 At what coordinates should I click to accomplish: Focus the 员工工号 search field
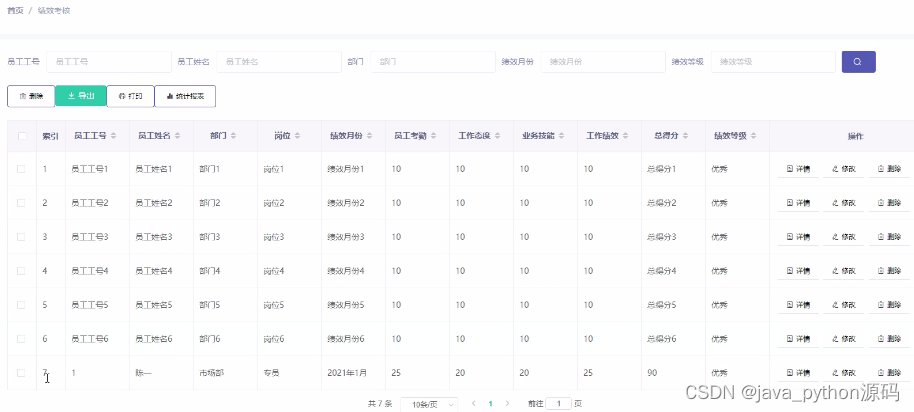click(109, 62)
